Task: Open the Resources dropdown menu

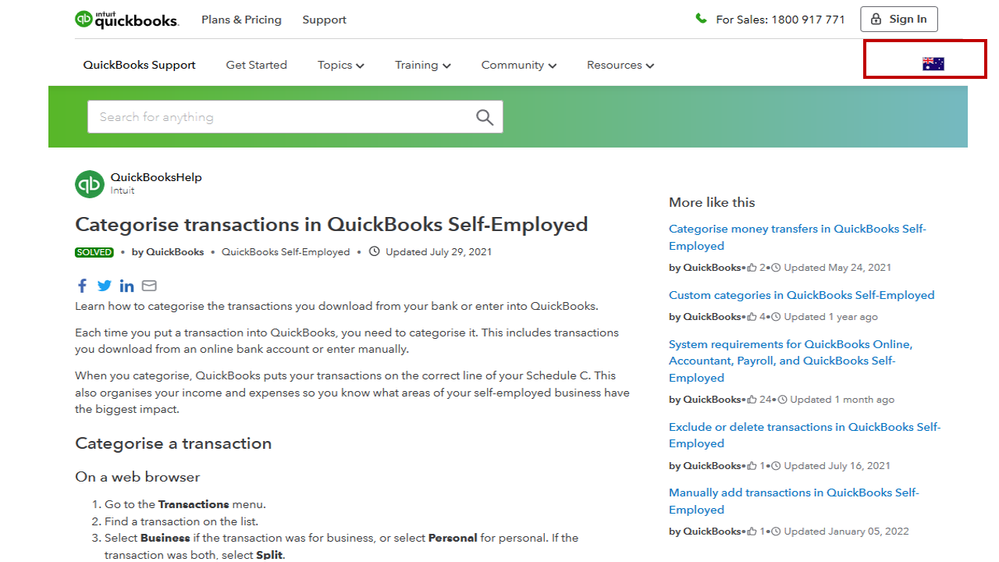Action: tap(620, 65)
